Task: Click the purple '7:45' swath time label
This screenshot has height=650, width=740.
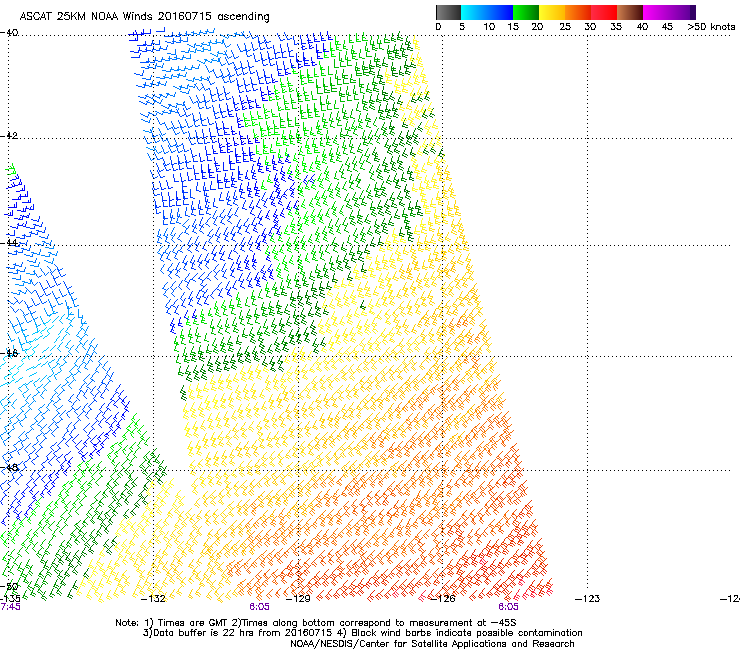Action: pos(10,607)
